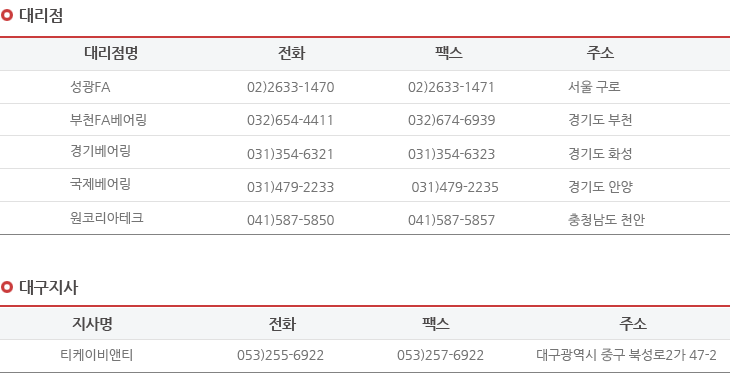
Task: Click phone number 053)255-6922
Action: [280, 356]
